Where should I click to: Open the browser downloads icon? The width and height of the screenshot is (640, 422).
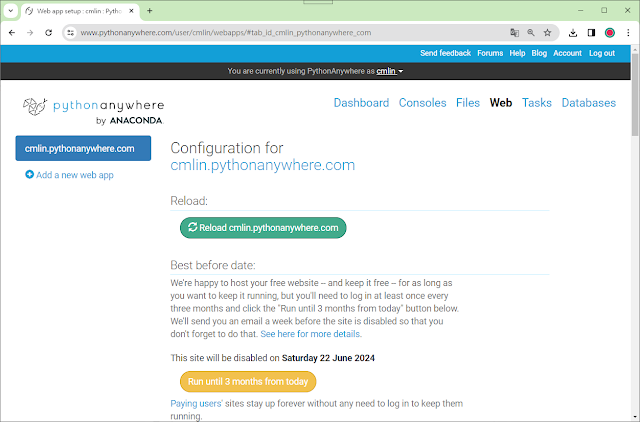[x=573, y=33]
